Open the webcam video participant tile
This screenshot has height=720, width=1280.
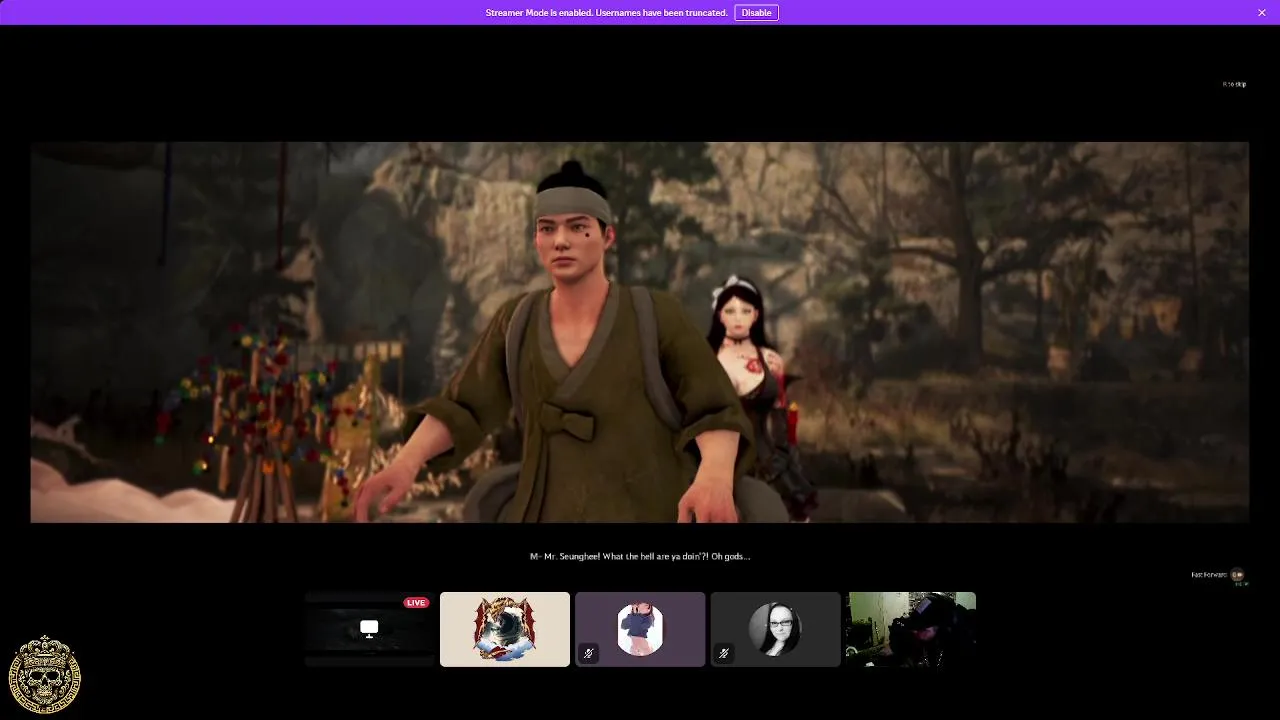click(x=911, y=629)
